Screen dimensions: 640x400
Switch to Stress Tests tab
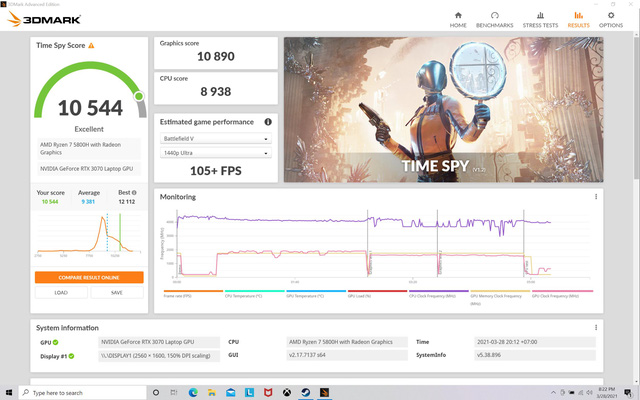click(540, 20)
